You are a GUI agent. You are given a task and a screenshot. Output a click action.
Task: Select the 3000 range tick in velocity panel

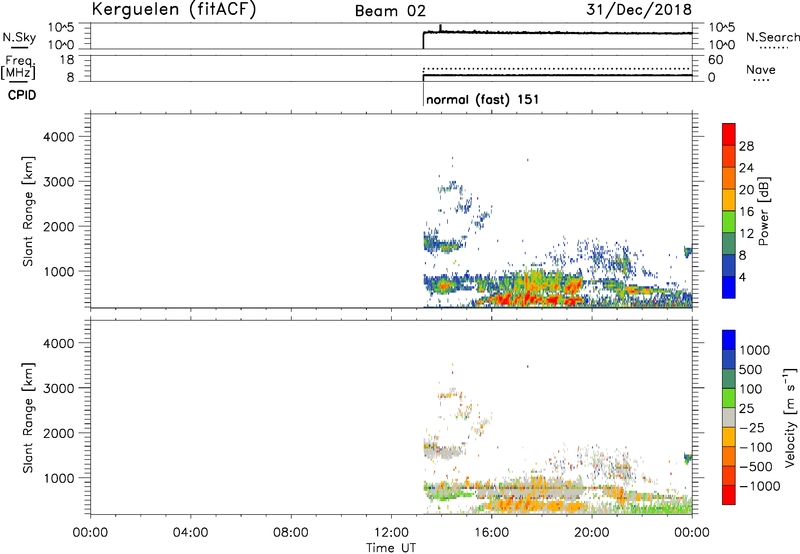tap(58, 388)
